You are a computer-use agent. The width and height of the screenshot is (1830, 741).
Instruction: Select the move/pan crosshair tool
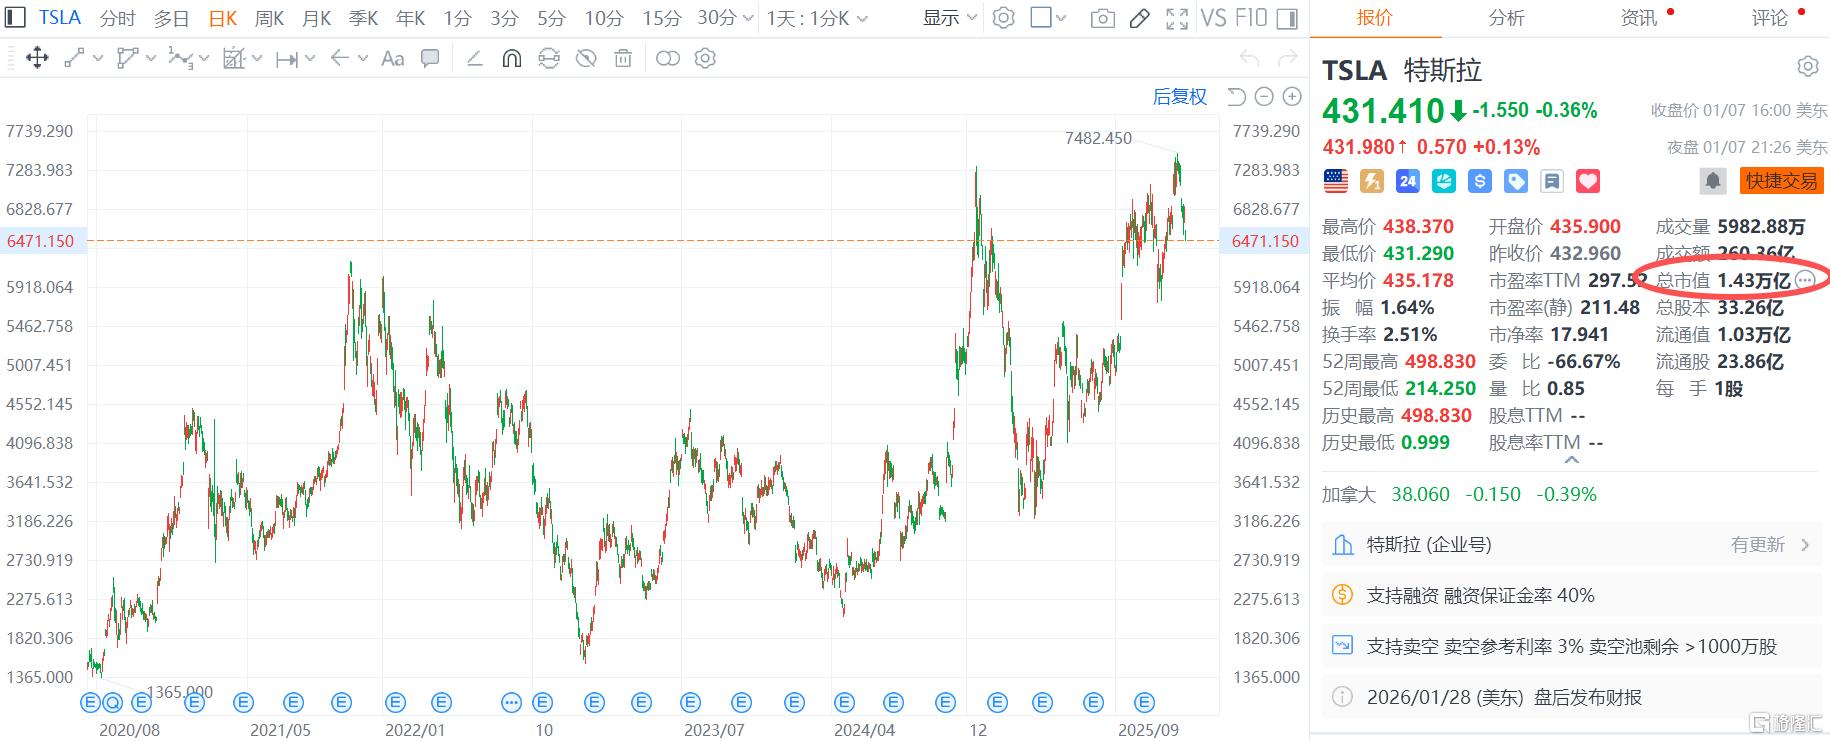point(37,58)
